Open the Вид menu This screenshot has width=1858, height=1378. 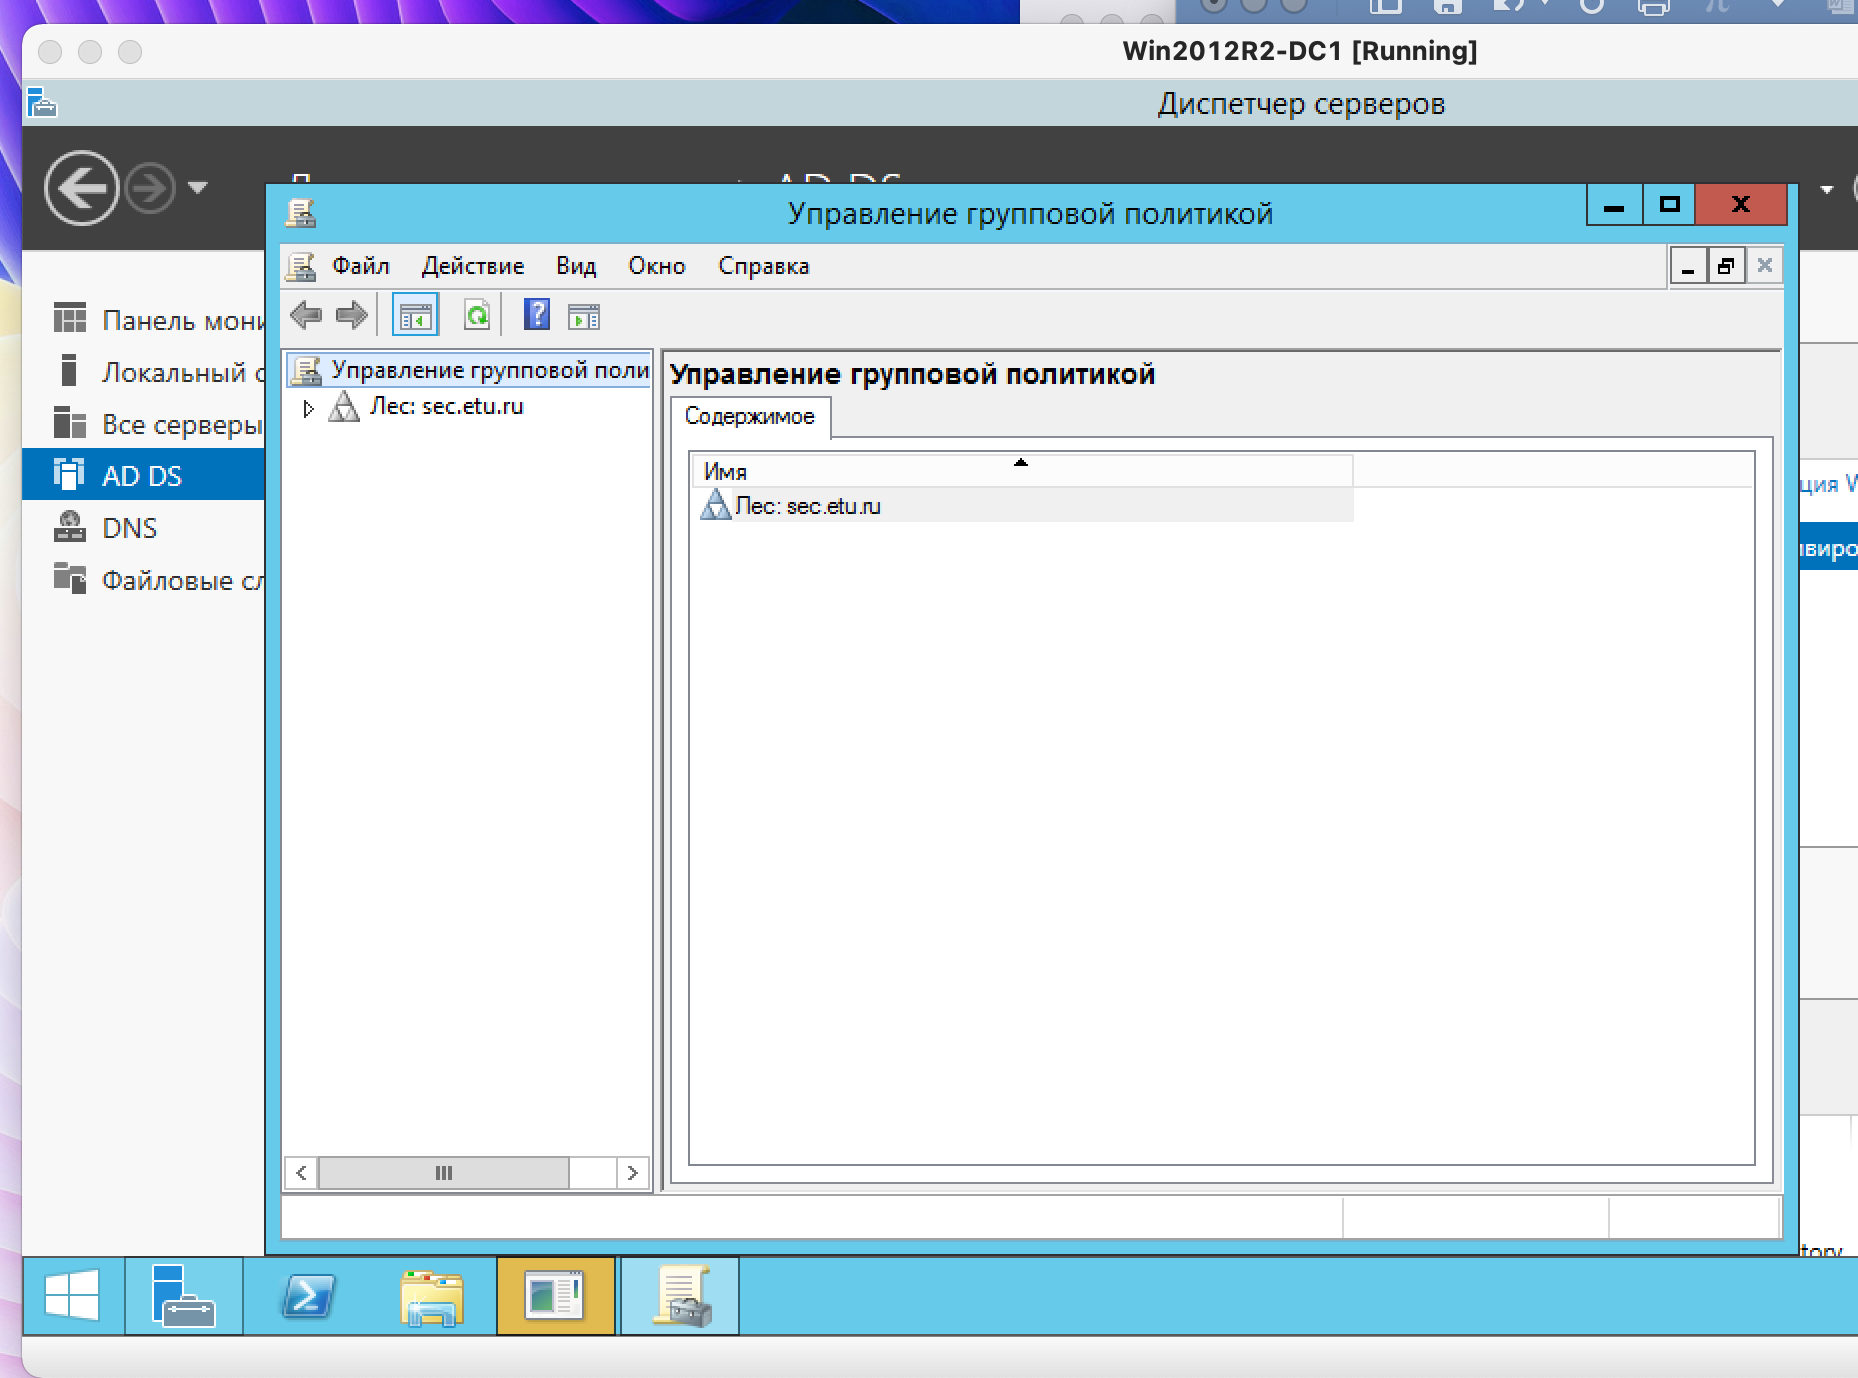coord(576,266)
